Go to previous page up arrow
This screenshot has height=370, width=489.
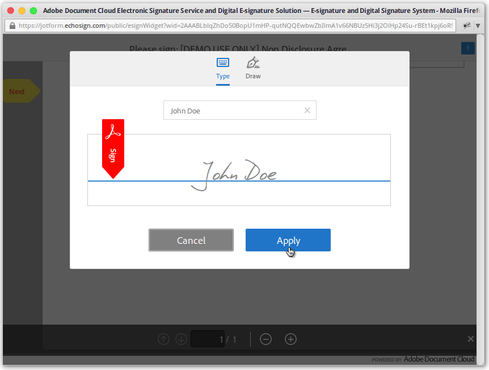(x=163, y=339)
